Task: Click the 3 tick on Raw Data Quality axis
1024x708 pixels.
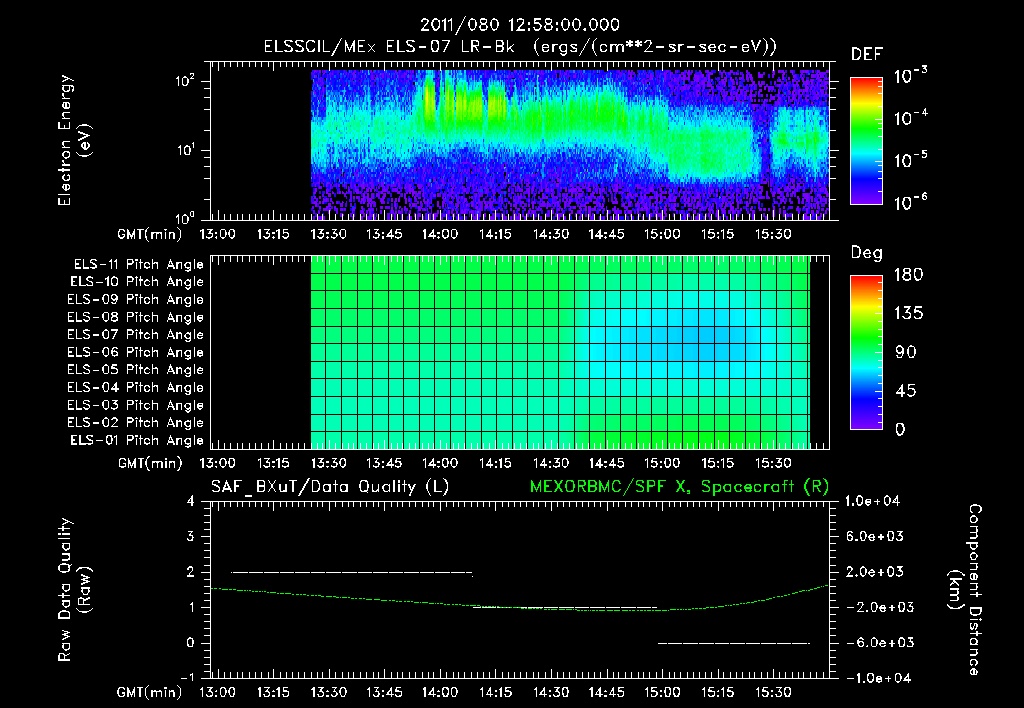Action: [191, 537]
